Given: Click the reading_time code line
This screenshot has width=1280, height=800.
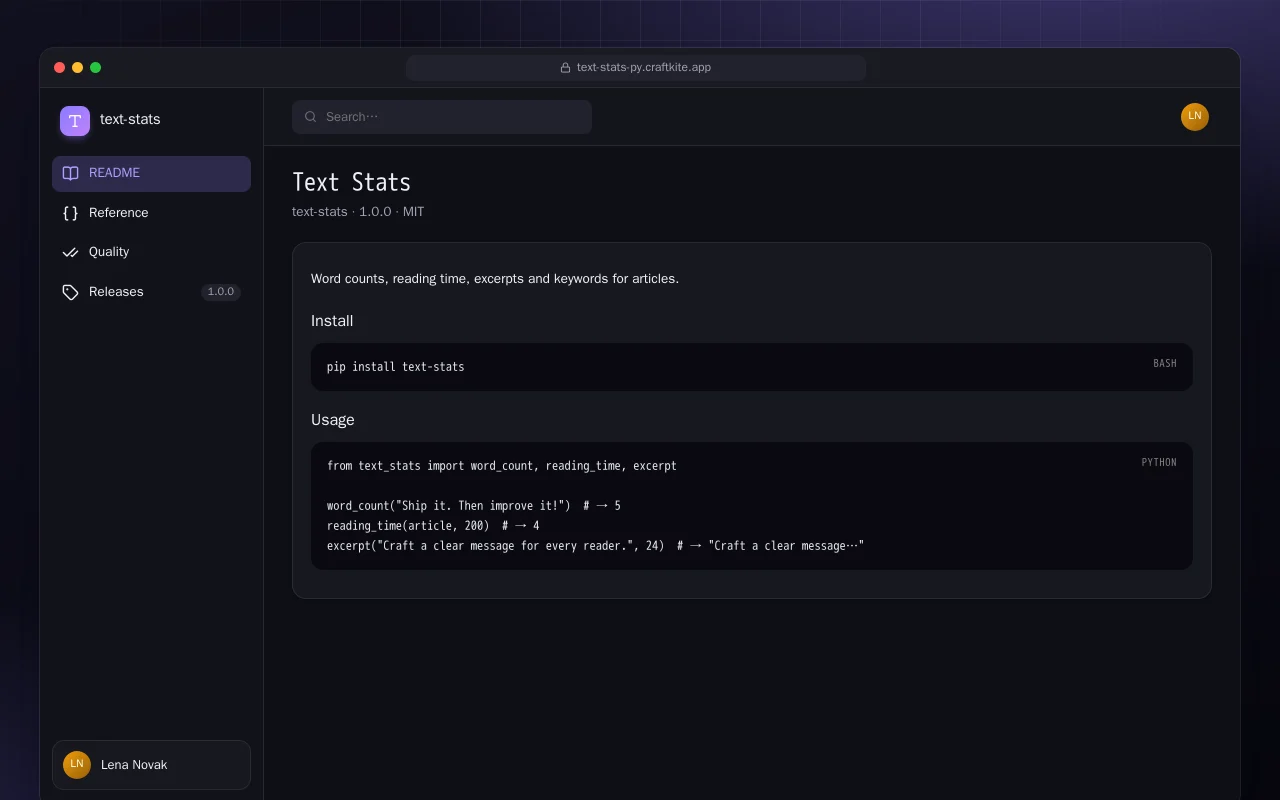Looking at the screenshot, I should pyautogui.click(x=433, y=526).
